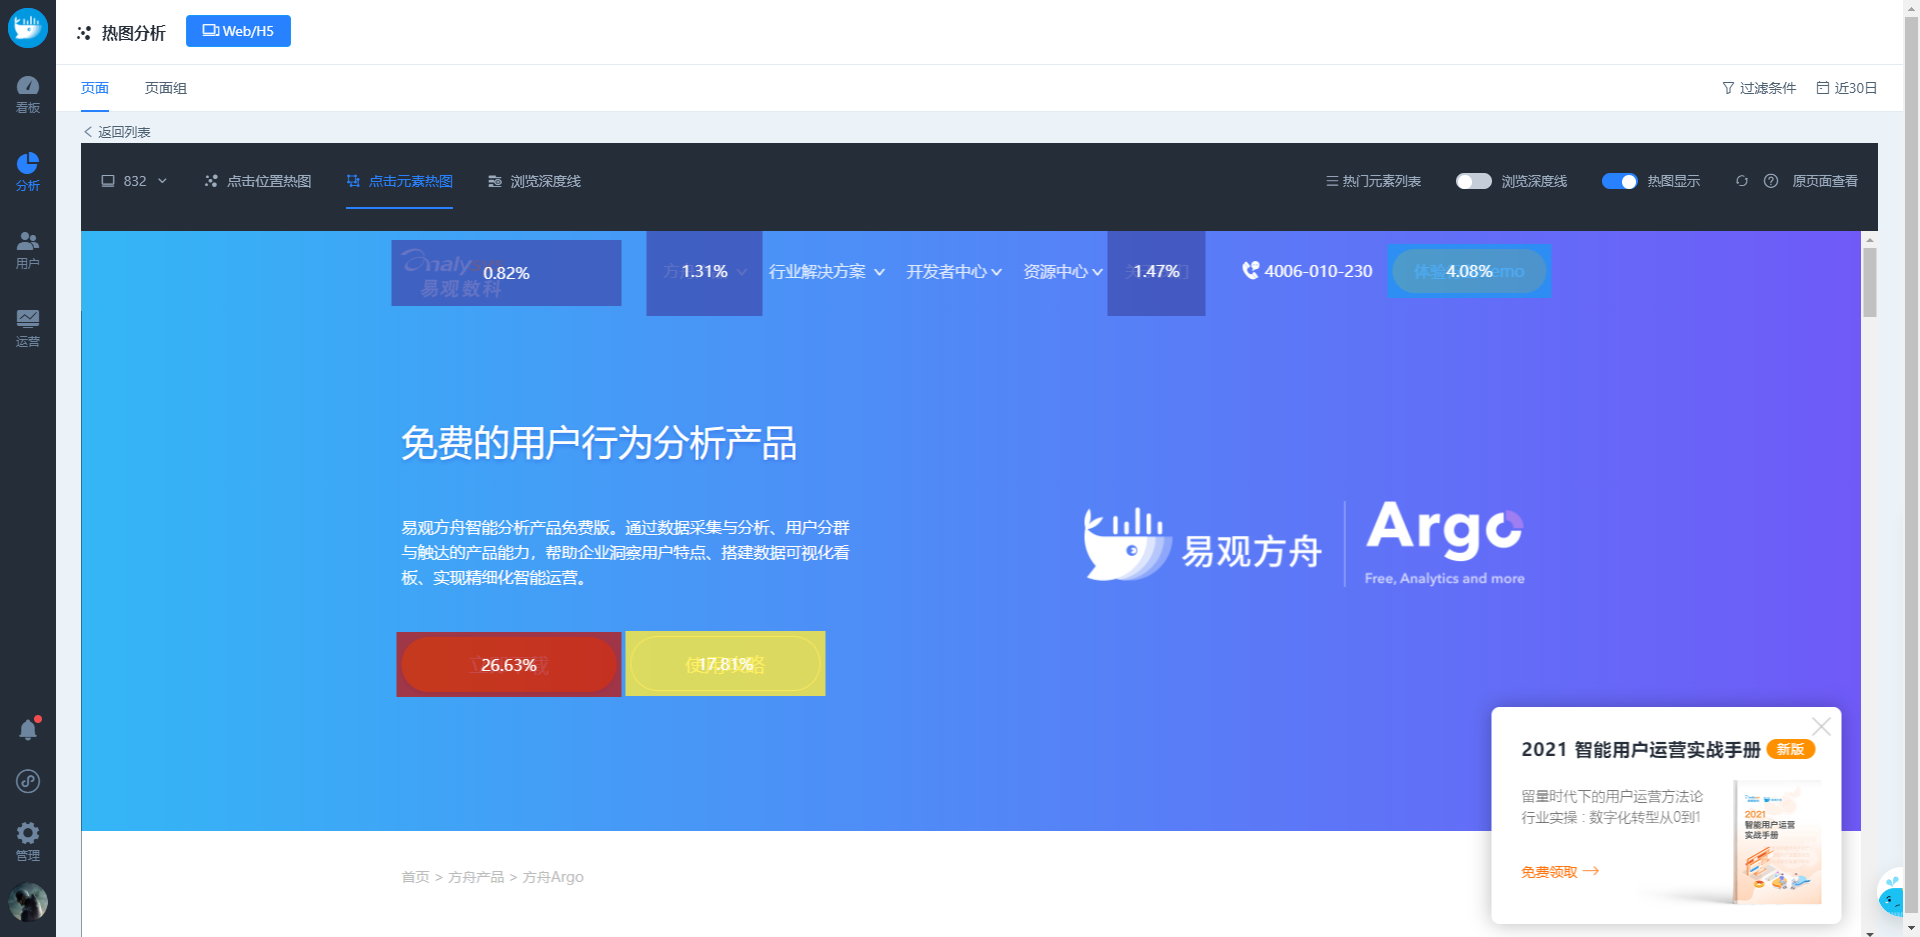This screenshot has height=937, width=1920.
Task: Select the 分析 analysis sidebar icon
Action: (x=28, y=172)
